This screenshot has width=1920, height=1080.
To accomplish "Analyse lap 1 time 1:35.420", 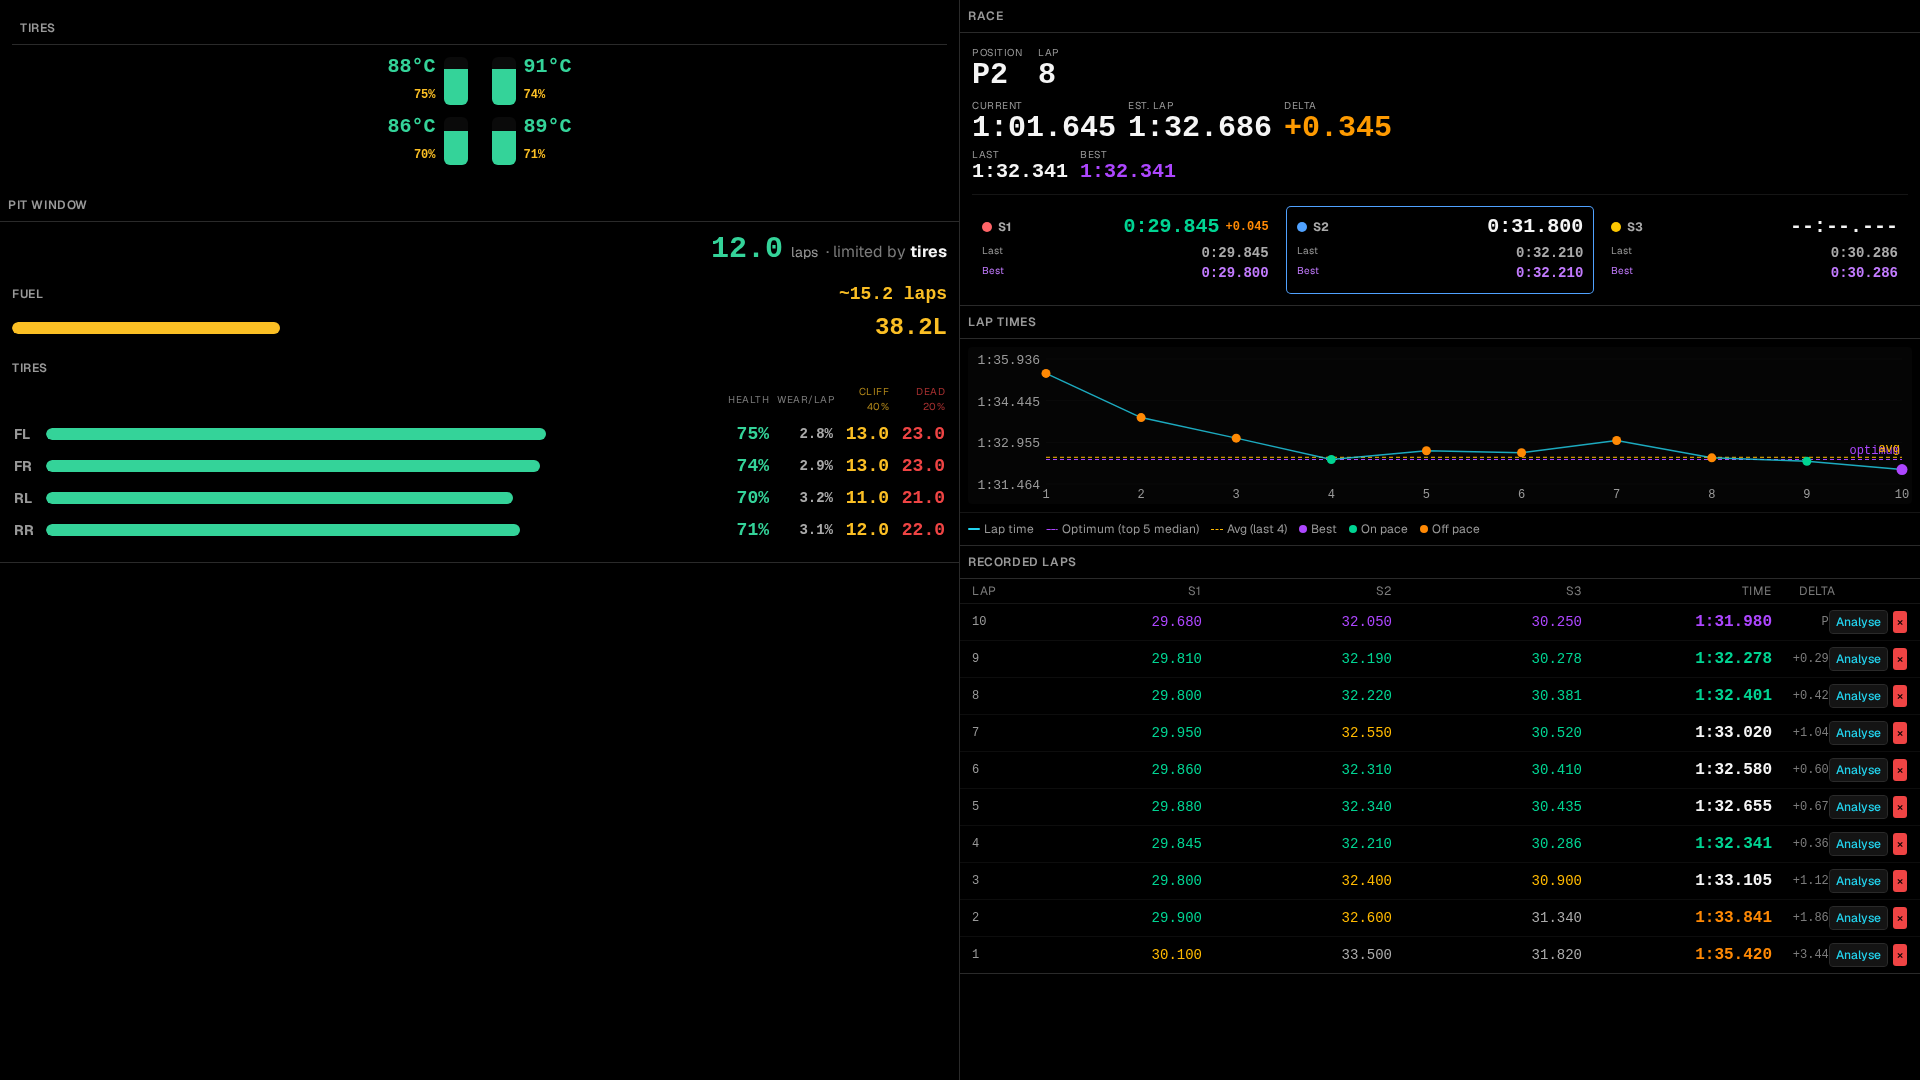I will (1858, 955).
